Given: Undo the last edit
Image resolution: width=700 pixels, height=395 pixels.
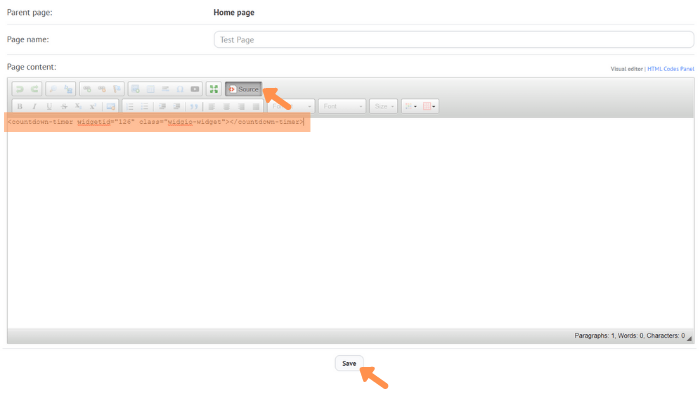Looking at the screenshot, I should coord(20,89).
